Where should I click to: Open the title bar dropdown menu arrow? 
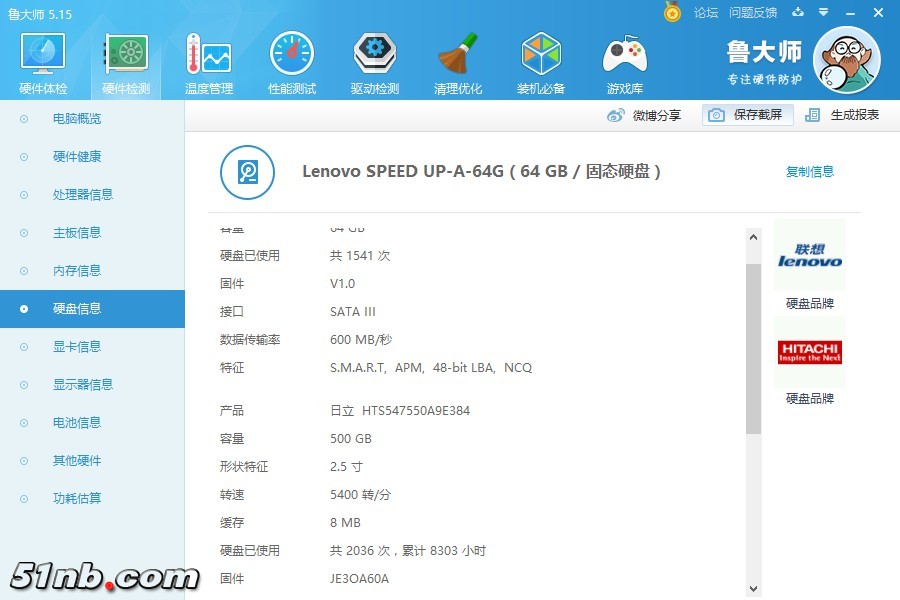pos(824,12)
